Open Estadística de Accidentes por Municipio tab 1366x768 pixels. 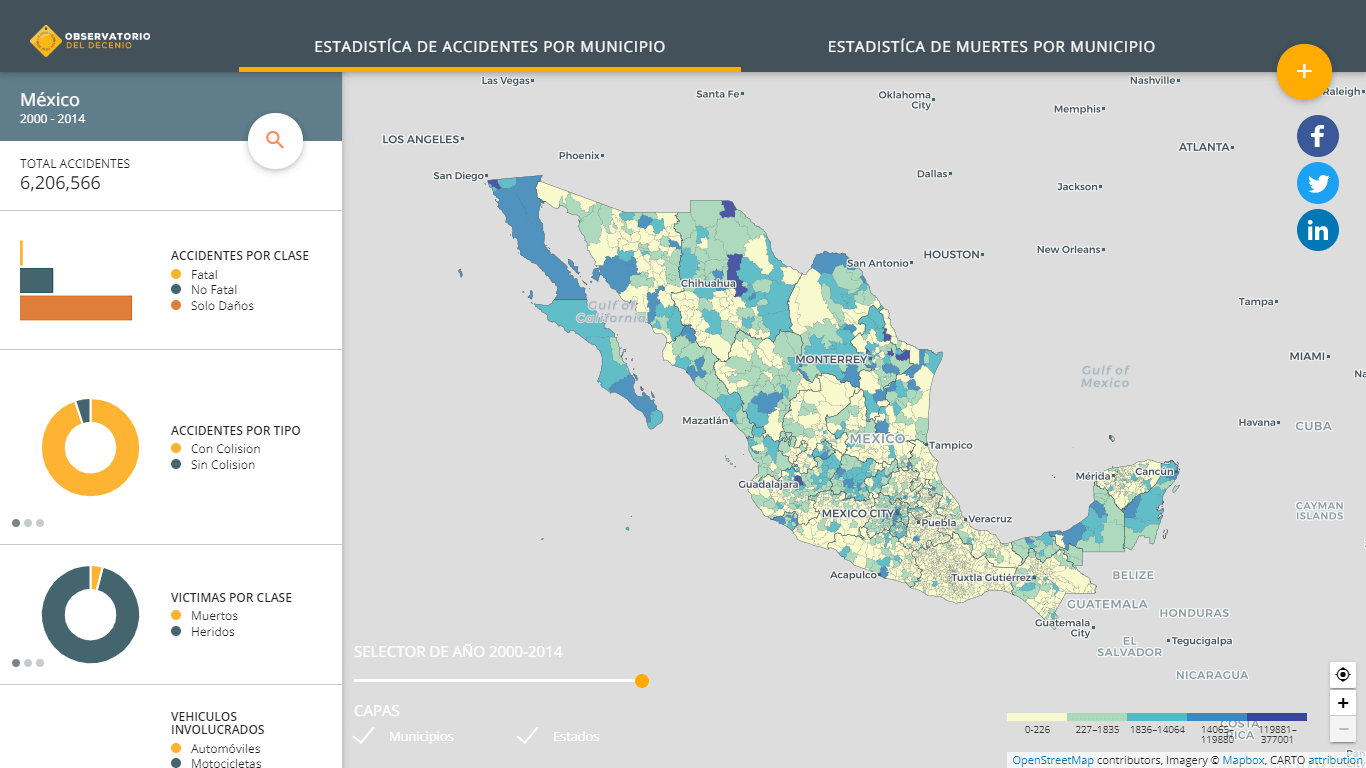point(489,47)
